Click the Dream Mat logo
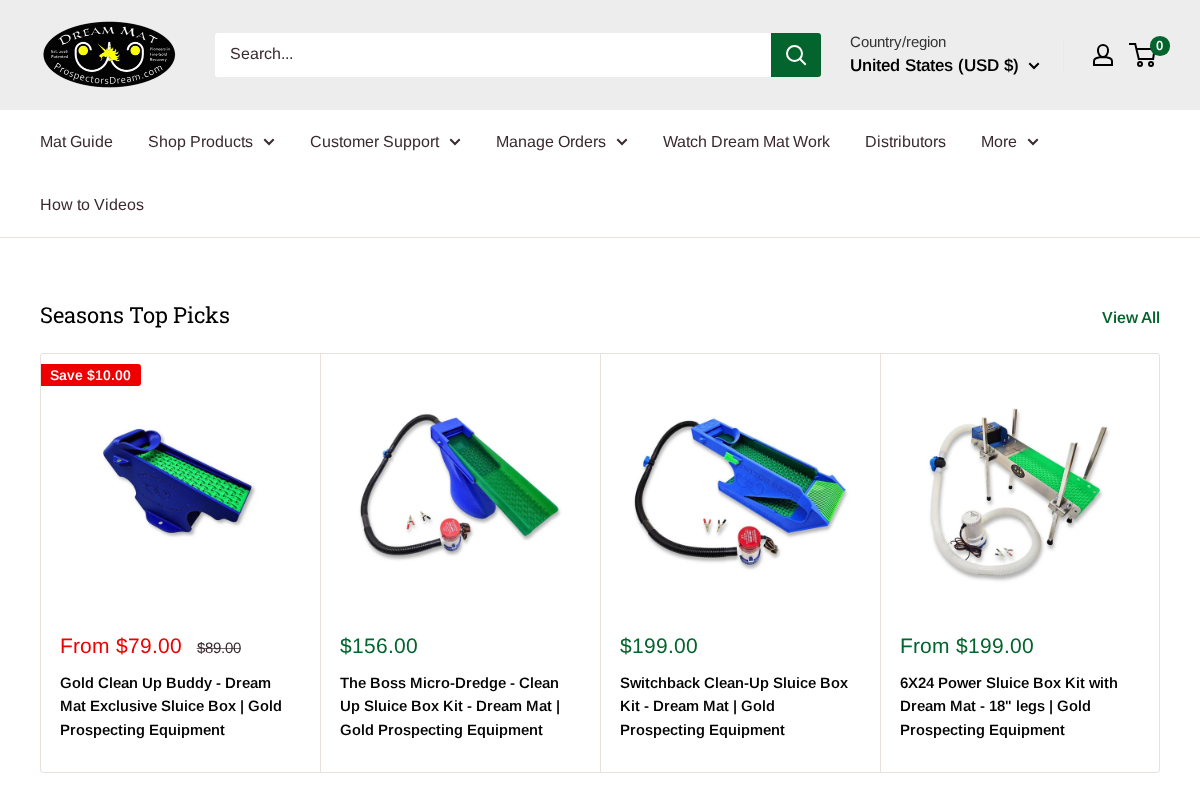Viewport: 1200px width, 800px height. click(109, 54)
